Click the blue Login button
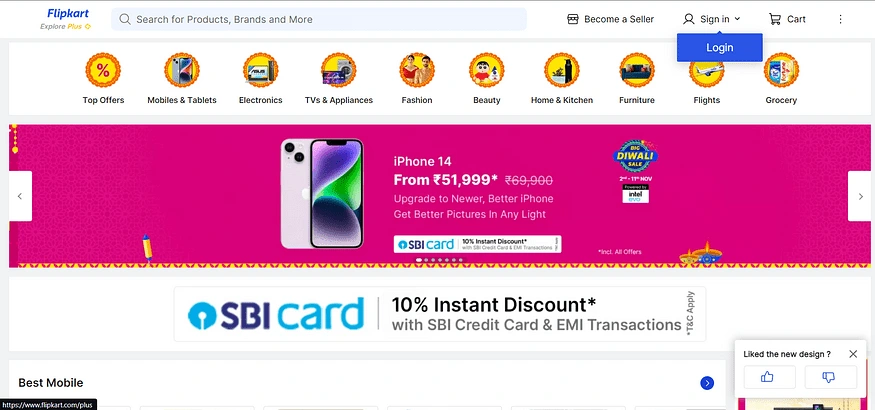 point(719,47)
